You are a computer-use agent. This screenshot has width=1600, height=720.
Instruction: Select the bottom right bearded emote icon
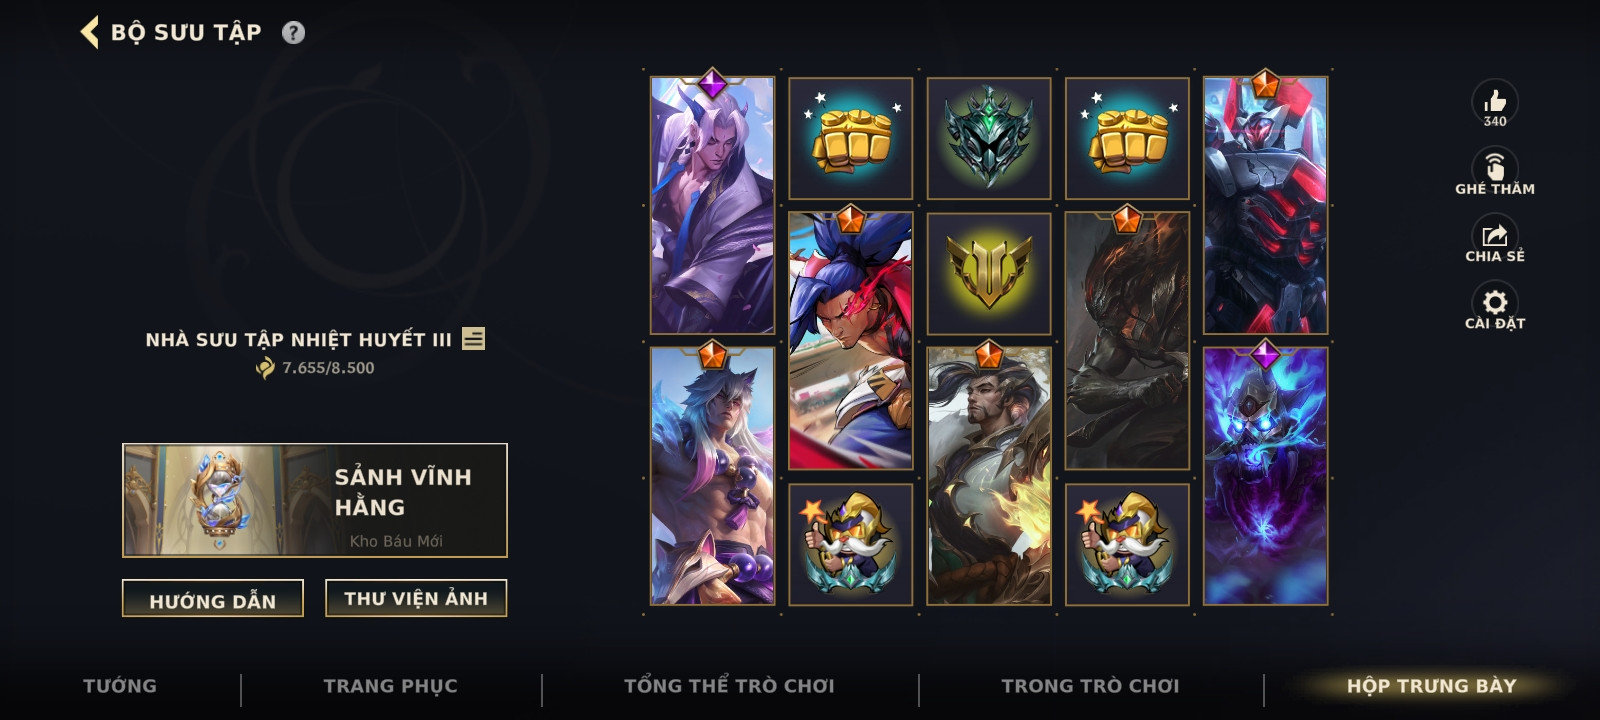[x=1127, y=544]
